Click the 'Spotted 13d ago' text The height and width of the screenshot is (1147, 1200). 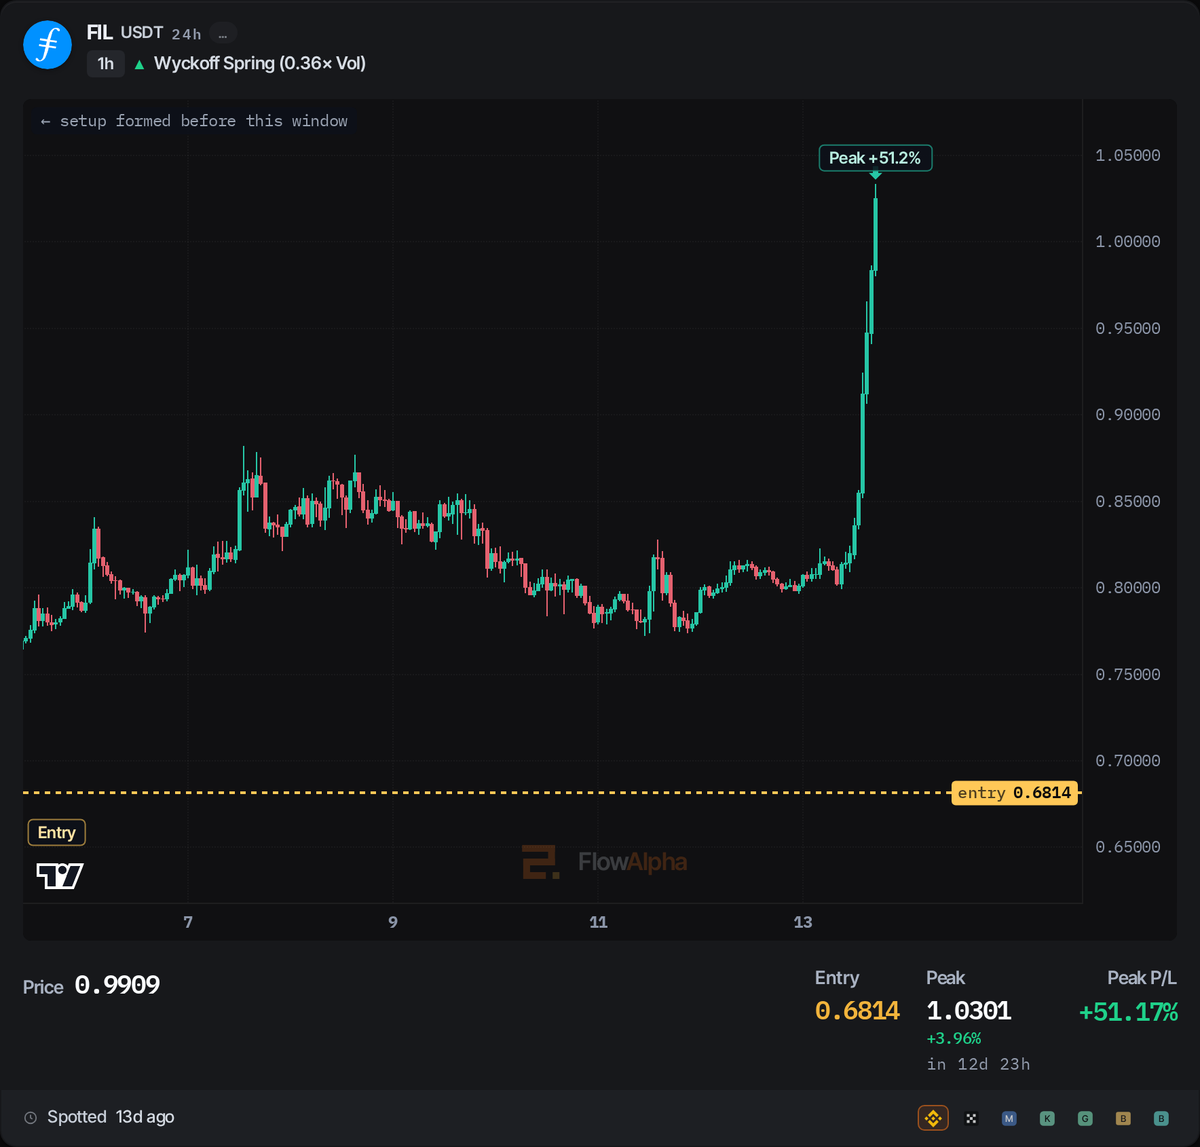coord(111,1117)
